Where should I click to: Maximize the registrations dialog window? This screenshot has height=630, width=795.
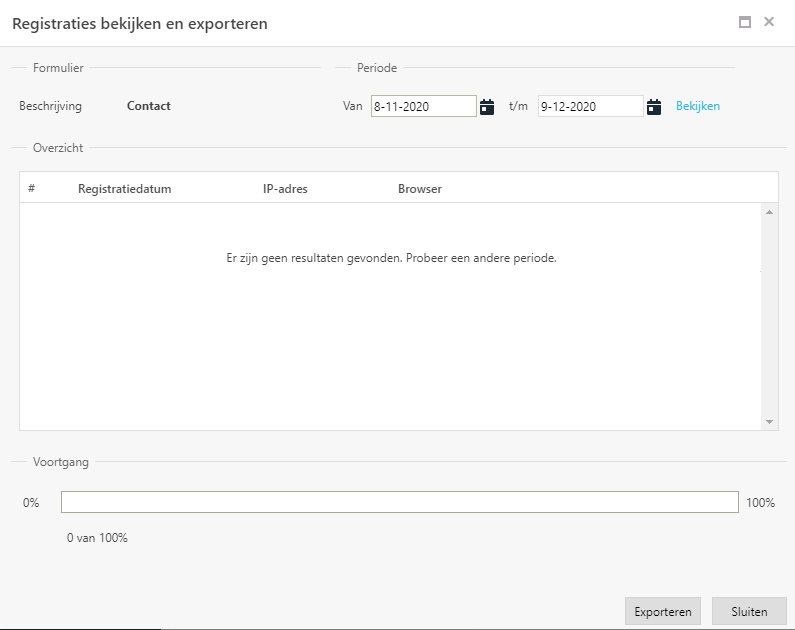pyautogui.click(x=745, y=22)
